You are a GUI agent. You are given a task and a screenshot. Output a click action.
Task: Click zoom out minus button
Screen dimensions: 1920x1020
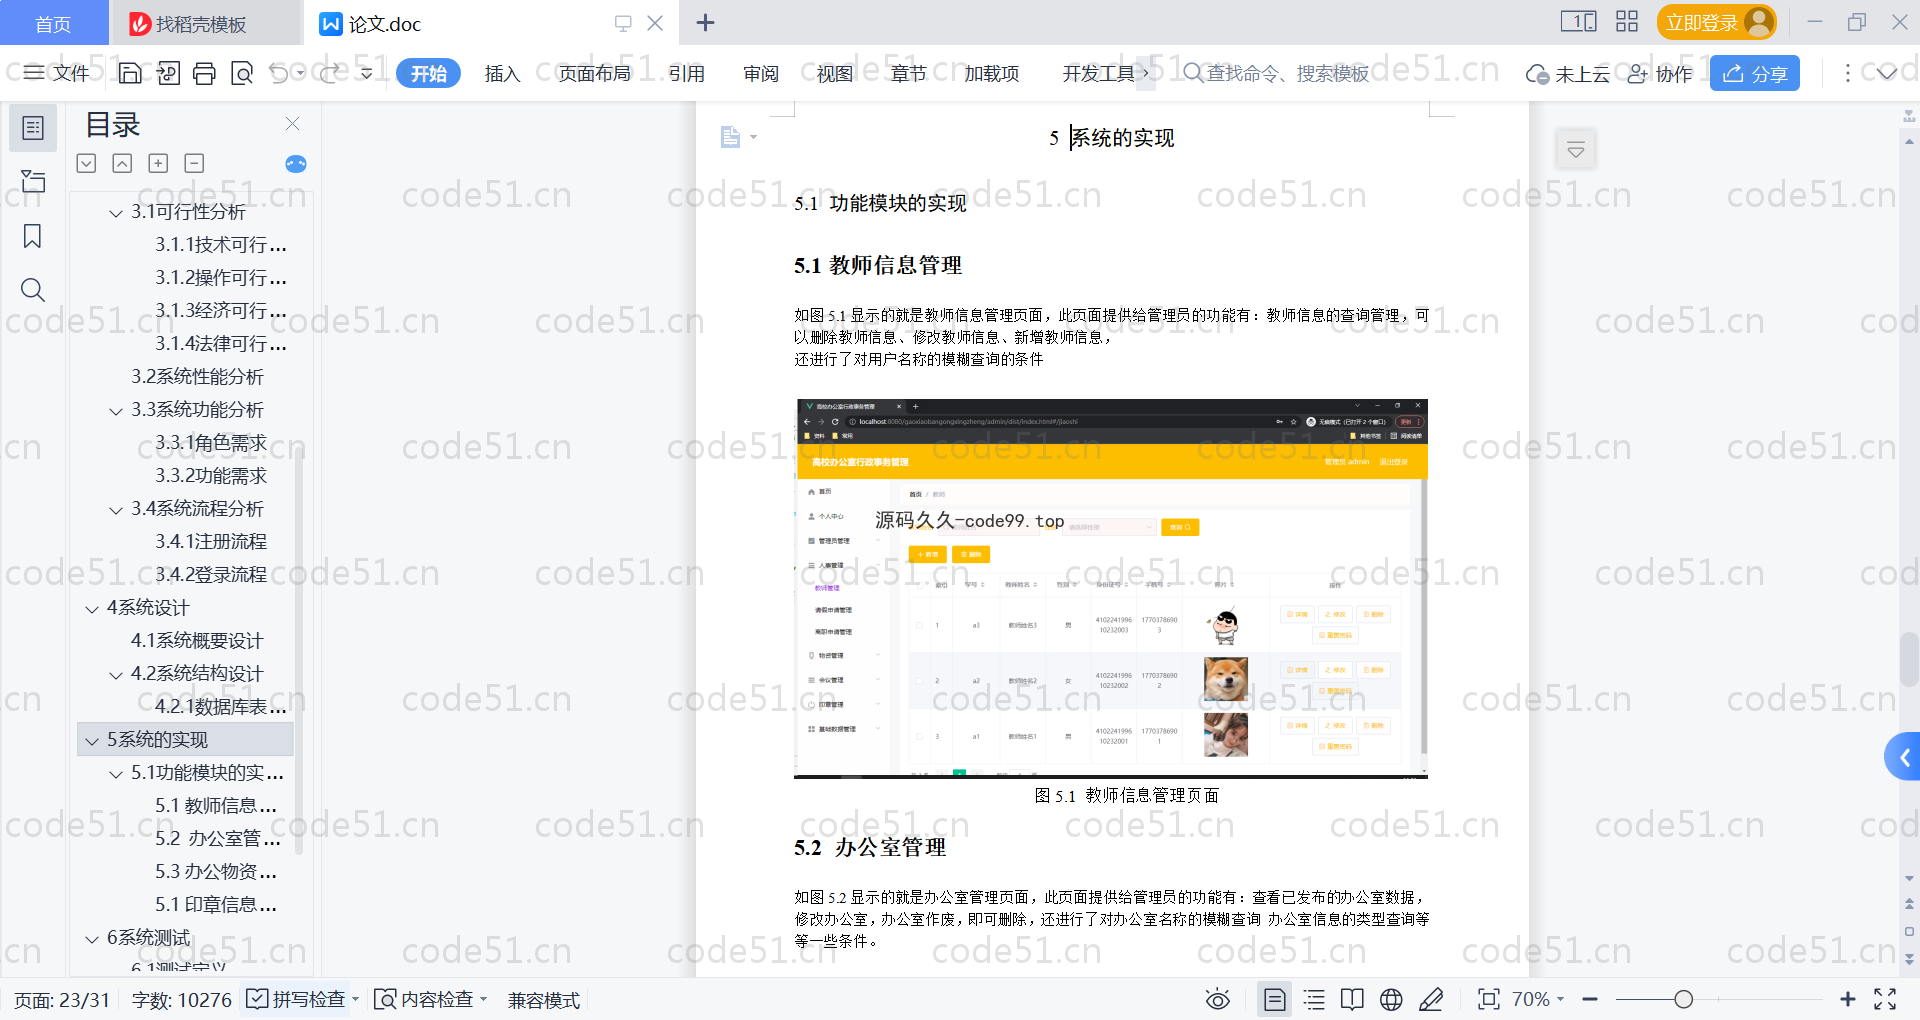[x=1590, y=999]
